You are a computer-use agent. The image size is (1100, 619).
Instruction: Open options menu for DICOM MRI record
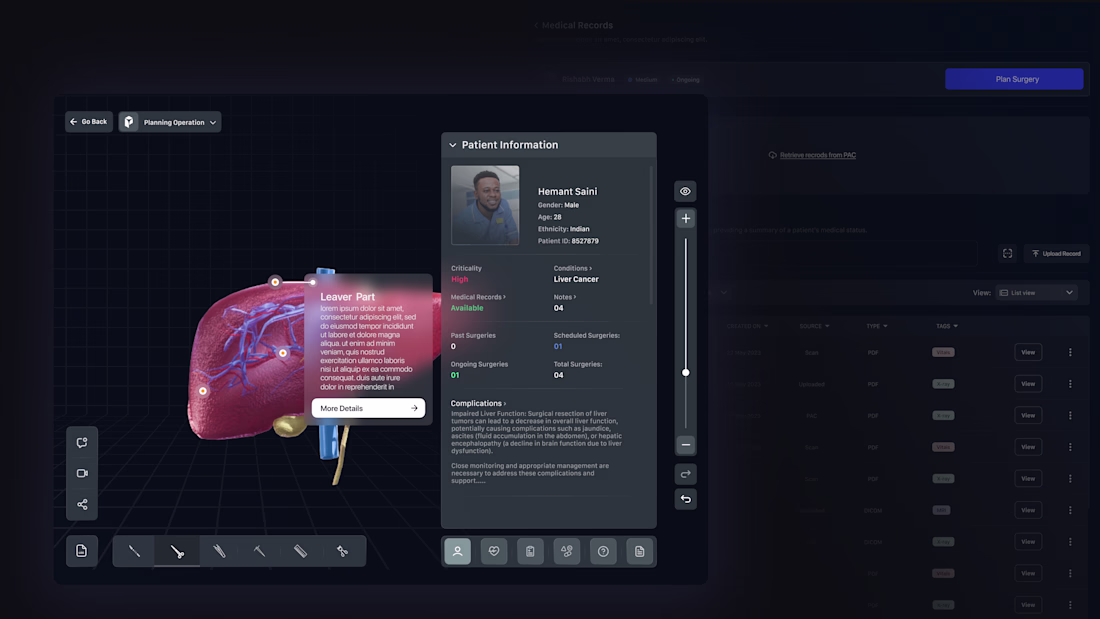pyautogui.click(x=1070, y=510)
